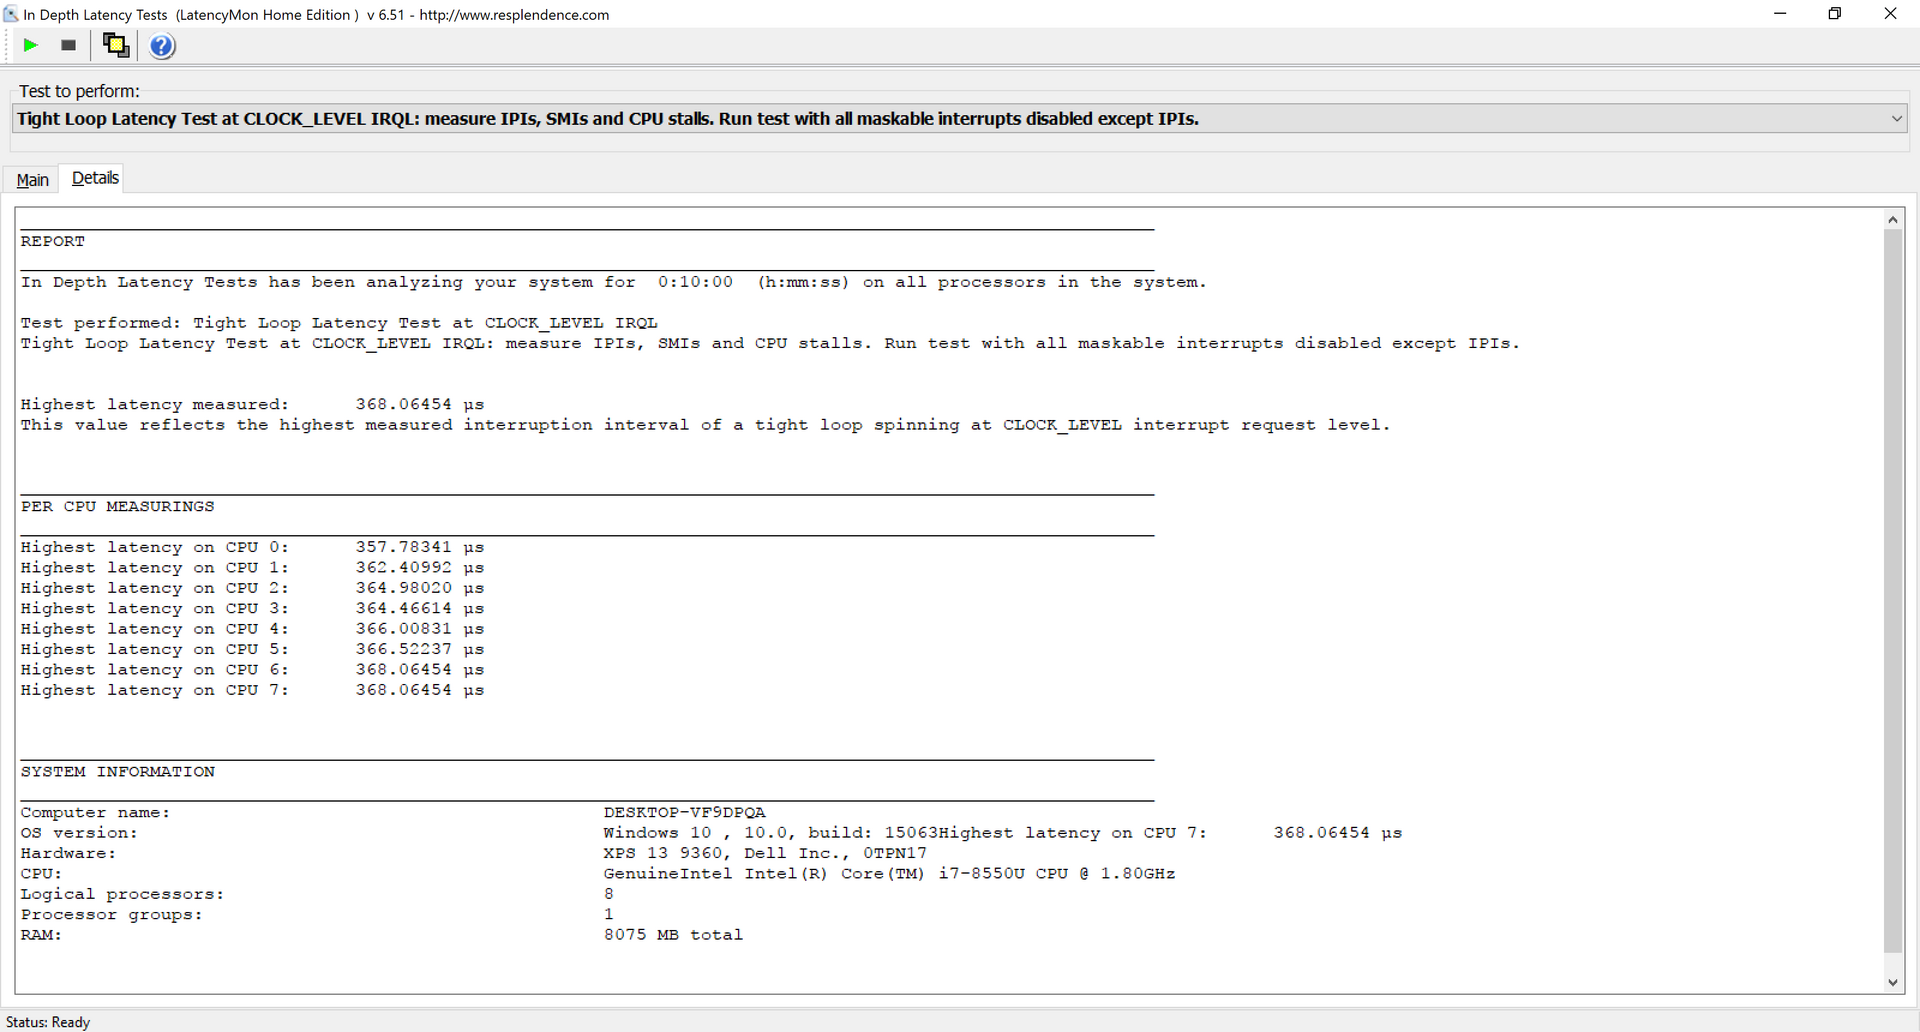
Task: Restore down the In Depth Latency Tests window
Action: (1835, 14)
